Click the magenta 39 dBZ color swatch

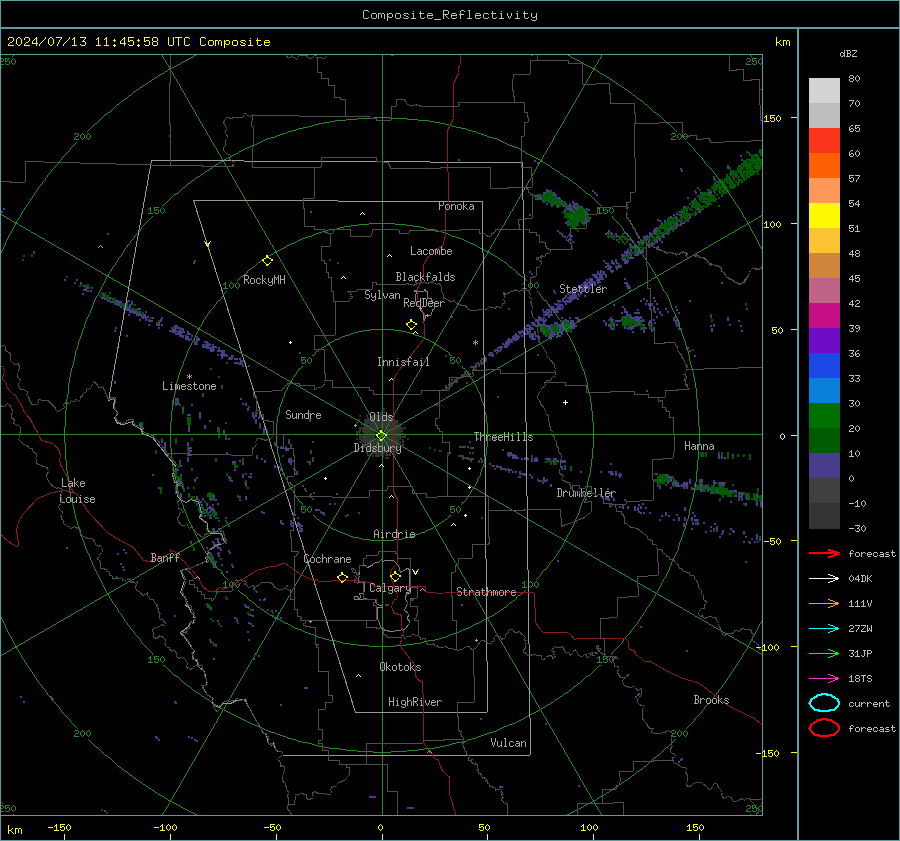(x=824, y=316)
